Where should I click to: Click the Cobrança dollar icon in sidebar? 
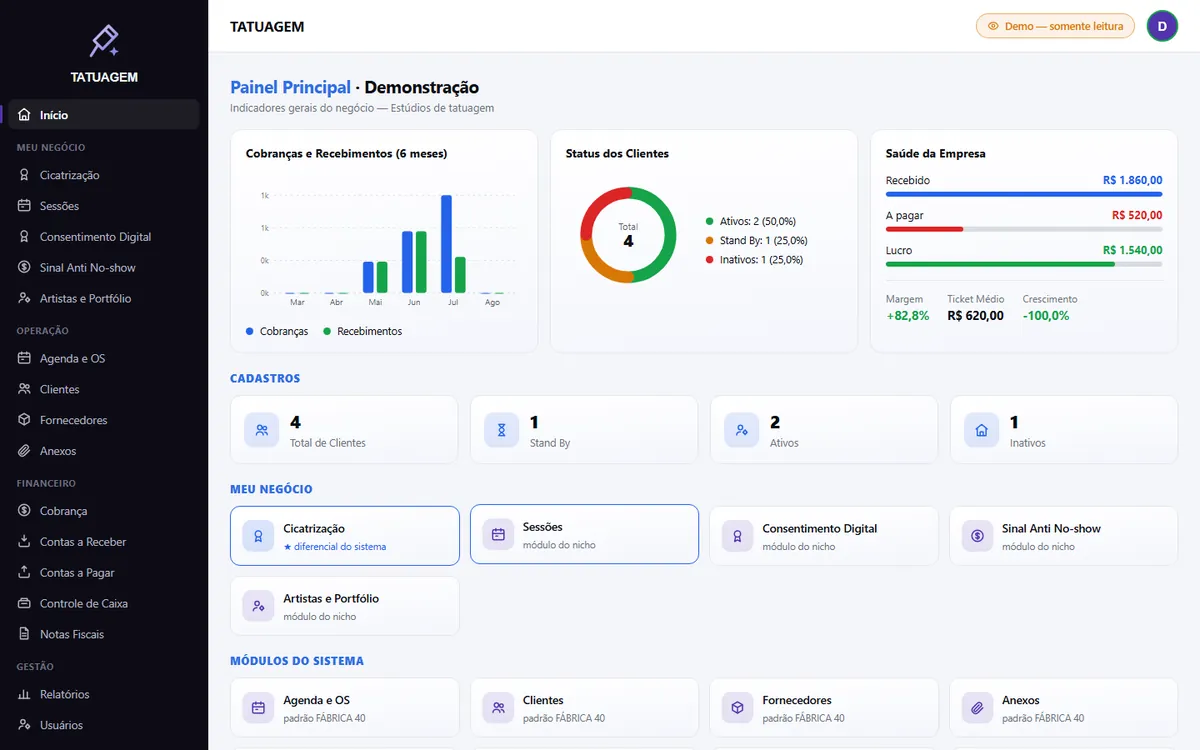(24, 511)
